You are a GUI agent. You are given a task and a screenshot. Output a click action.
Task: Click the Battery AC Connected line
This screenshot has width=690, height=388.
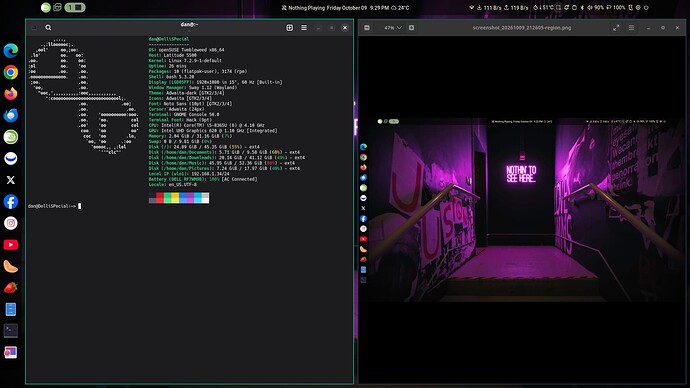pyautogui.click(x=203, y=179)
